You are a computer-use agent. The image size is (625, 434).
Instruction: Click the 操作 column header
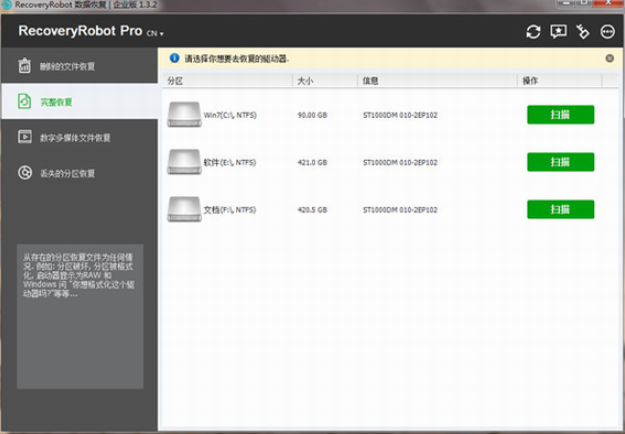560,81
